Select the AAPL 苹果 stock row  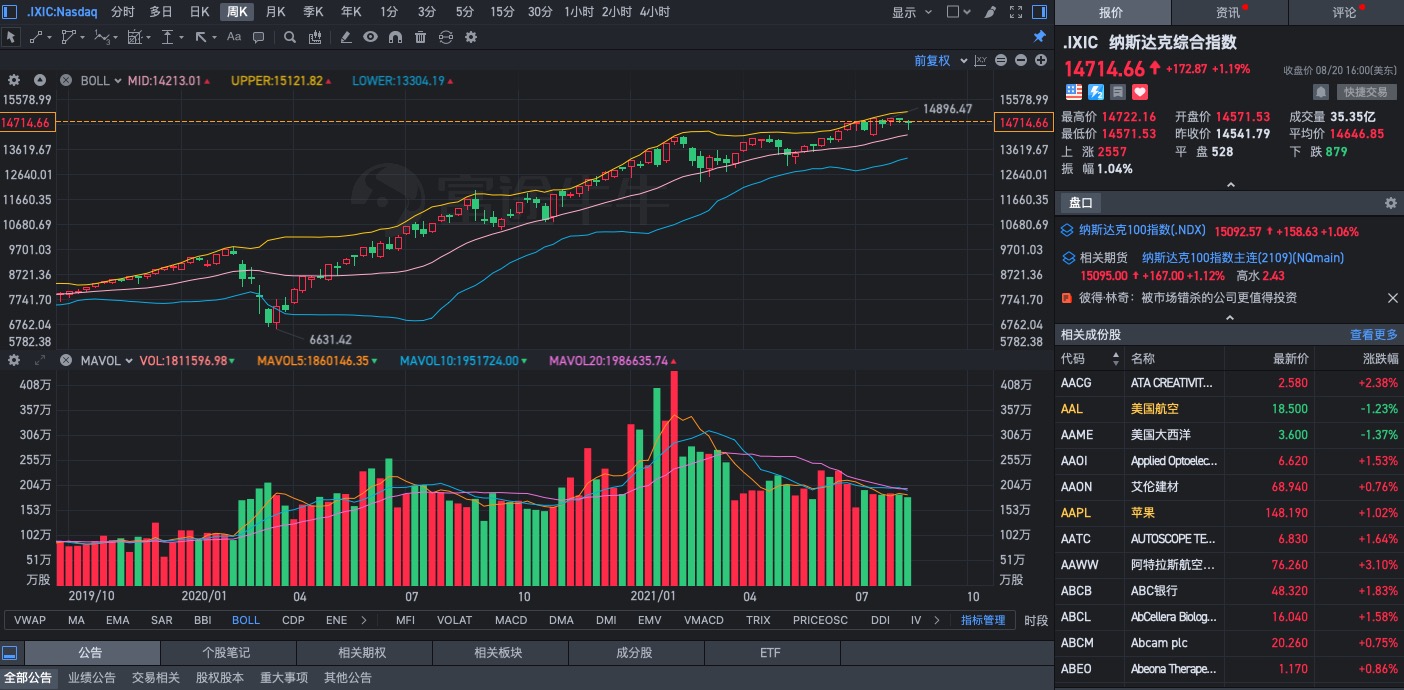[x=1229, y=513]
